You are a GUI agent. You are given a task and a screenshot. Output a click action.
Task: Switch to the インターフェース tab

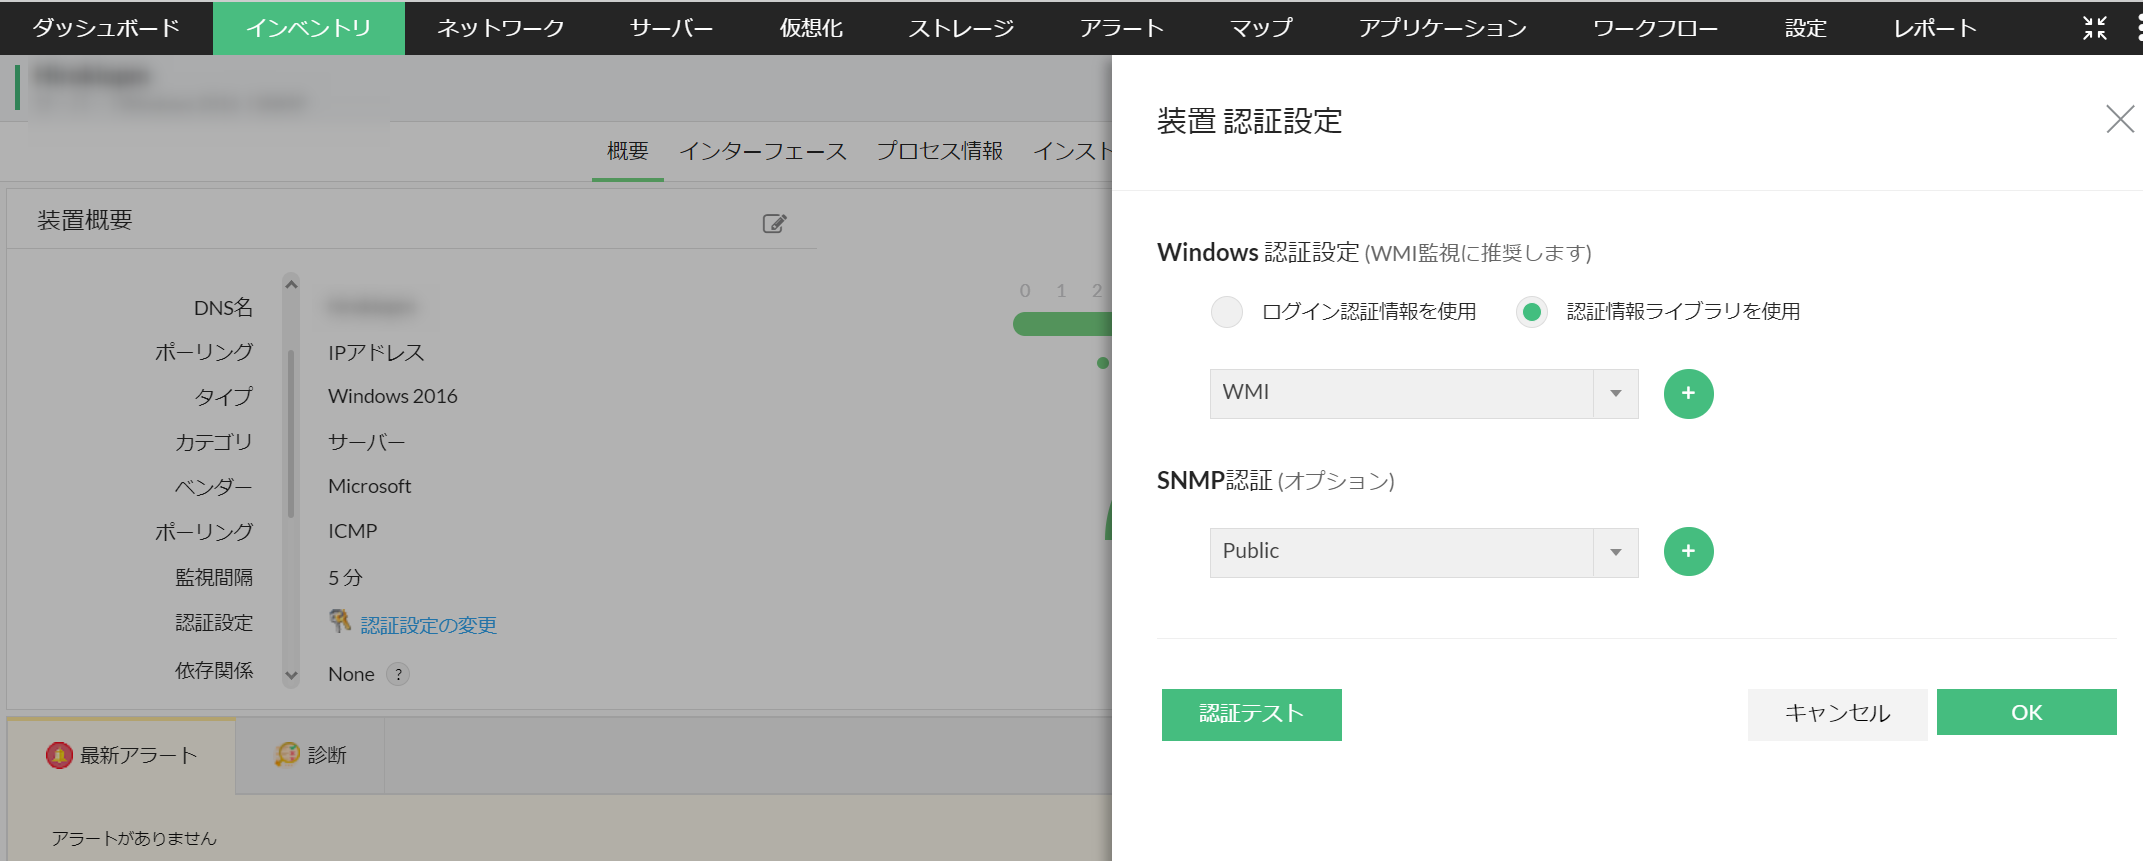763,152
